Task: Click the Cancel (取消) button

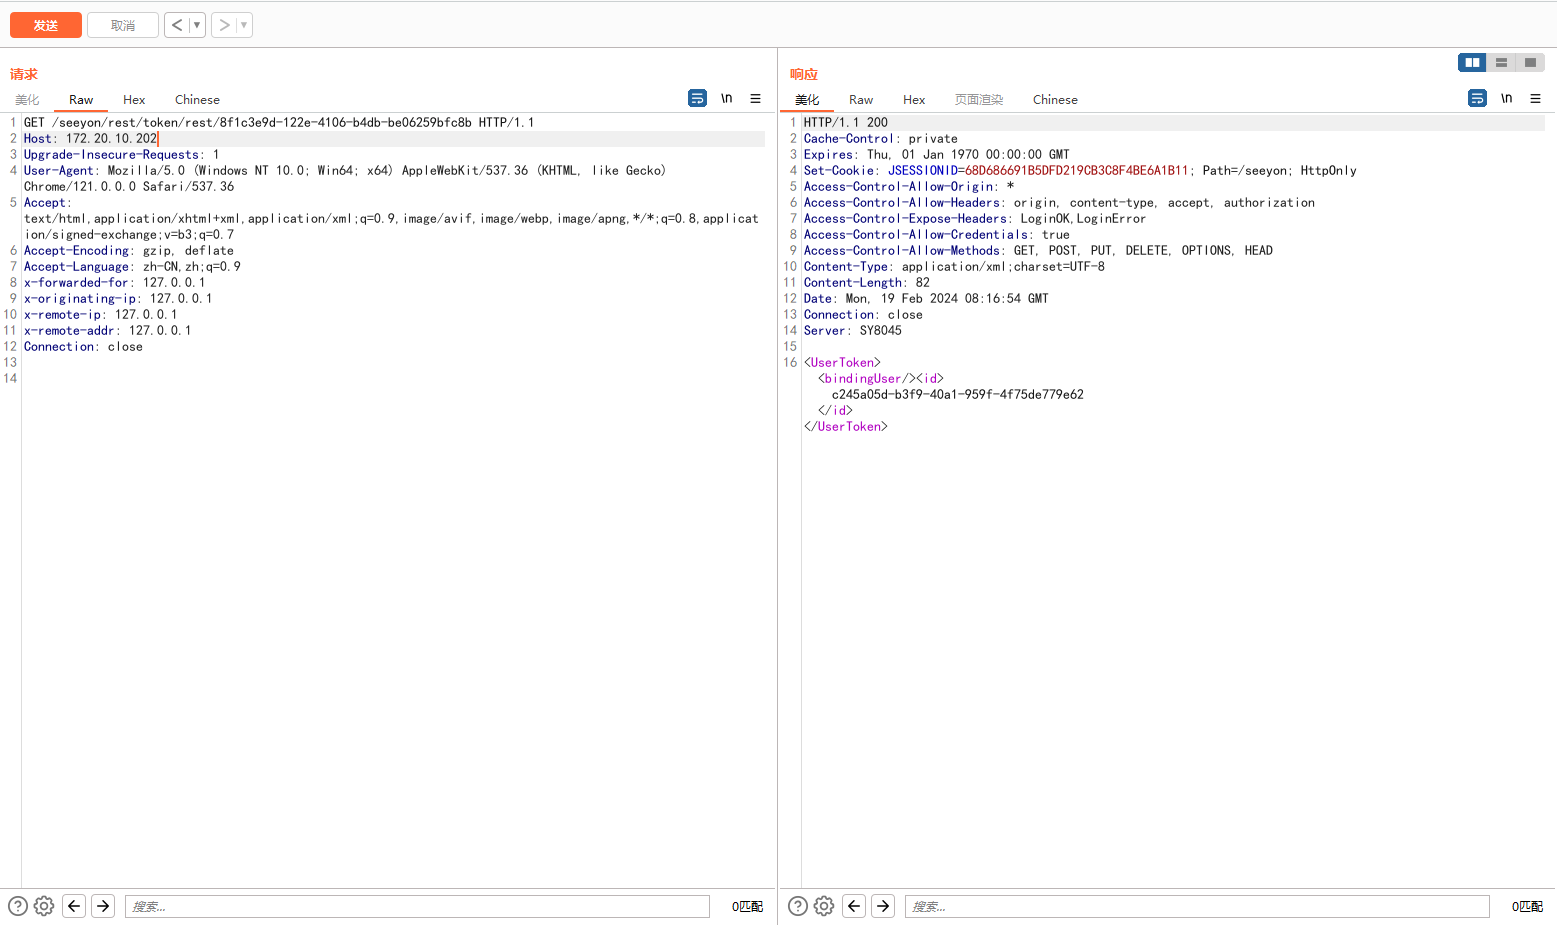Action: pos(123,25)
